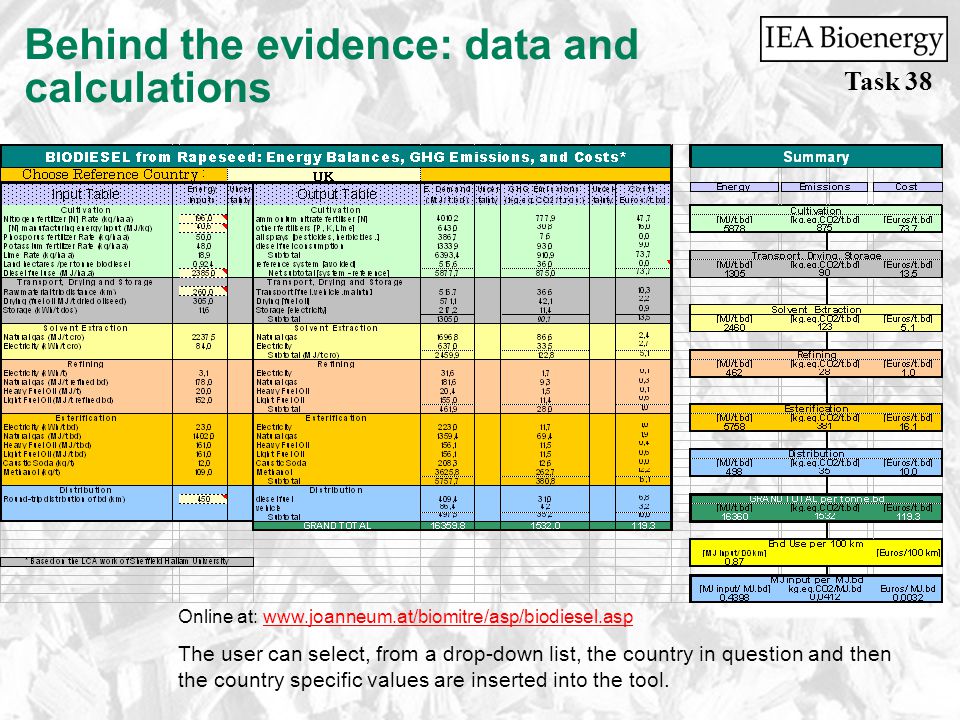This screenshot has width=960, height=720.
Task: Click the Diesel fuel use input cell
Action: click(203, 273)
